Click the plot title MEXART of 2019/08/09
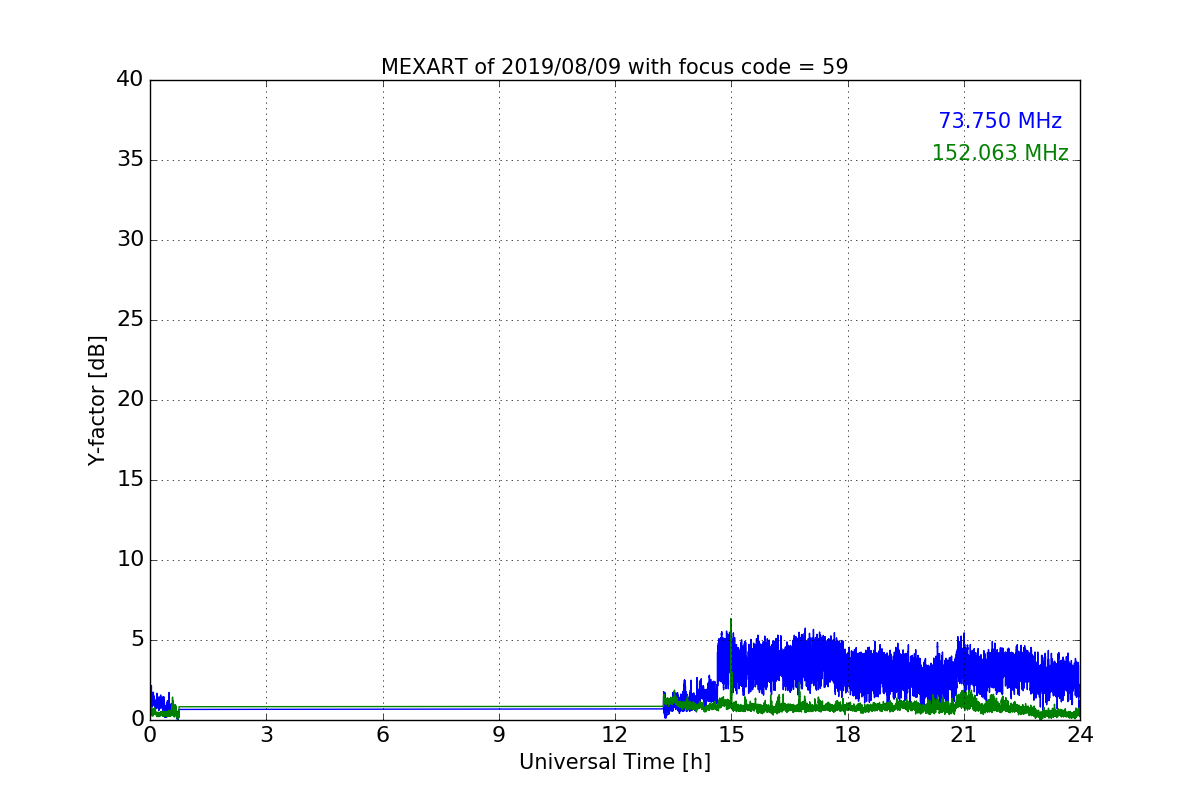The image size is (1200, 800). [x=614, y=67]
